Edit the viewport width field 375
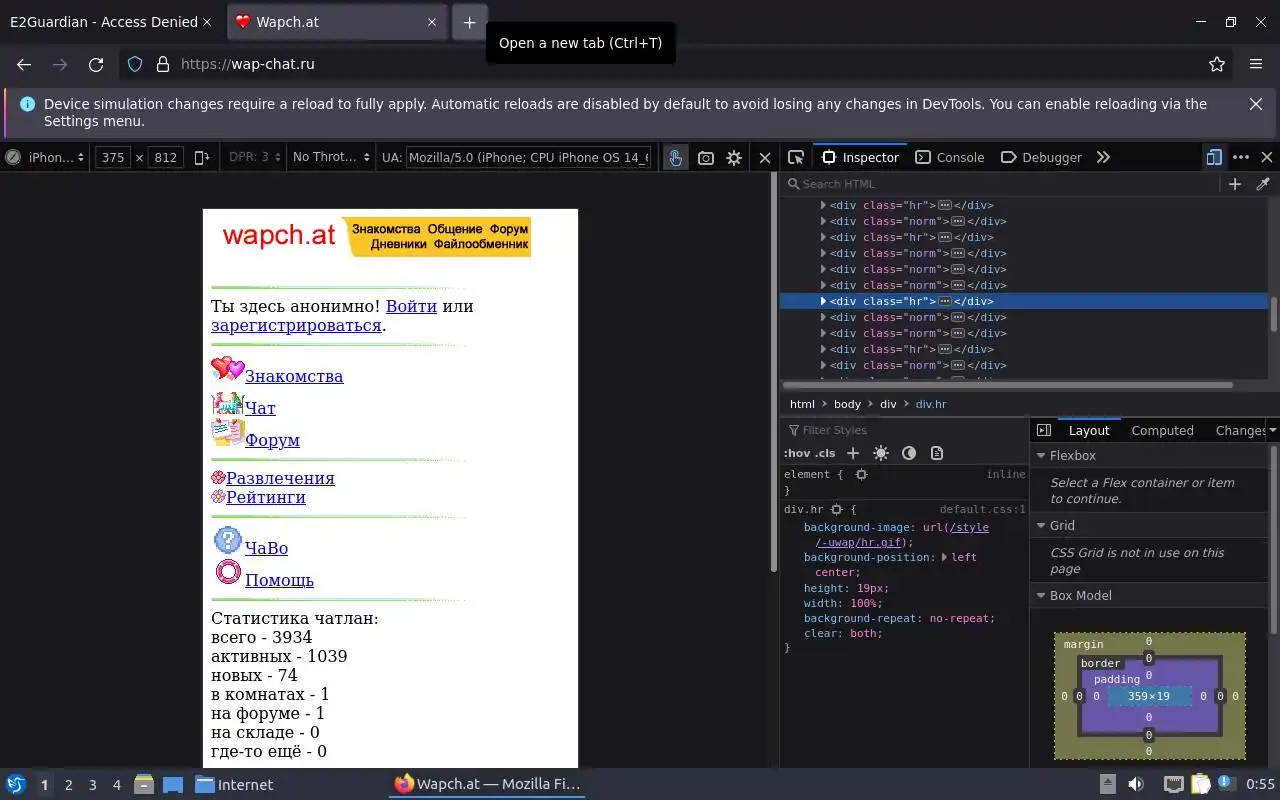Screen dimensions: 1280x800 point(114,157)
